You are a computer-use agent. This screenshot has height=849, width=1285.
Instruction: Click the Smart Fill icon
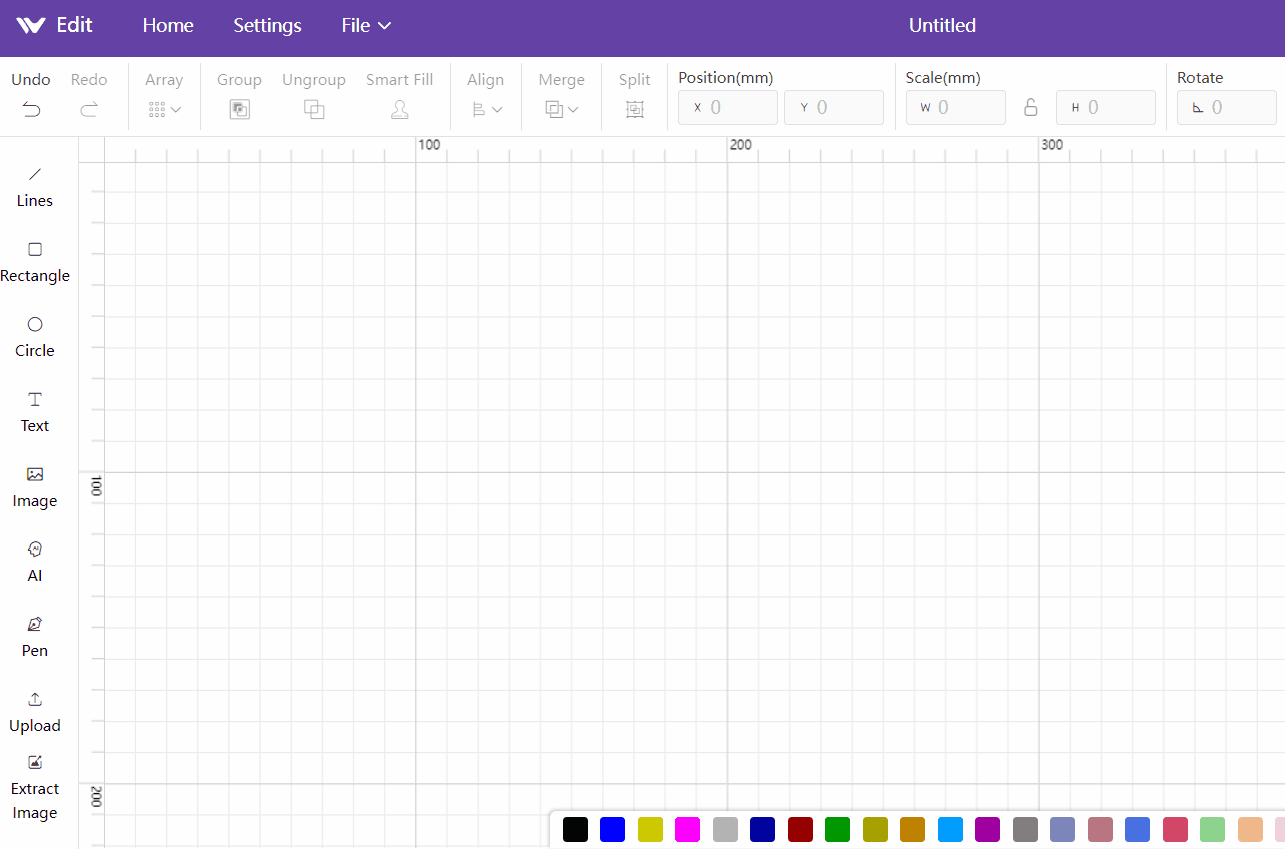pos(400,110)
